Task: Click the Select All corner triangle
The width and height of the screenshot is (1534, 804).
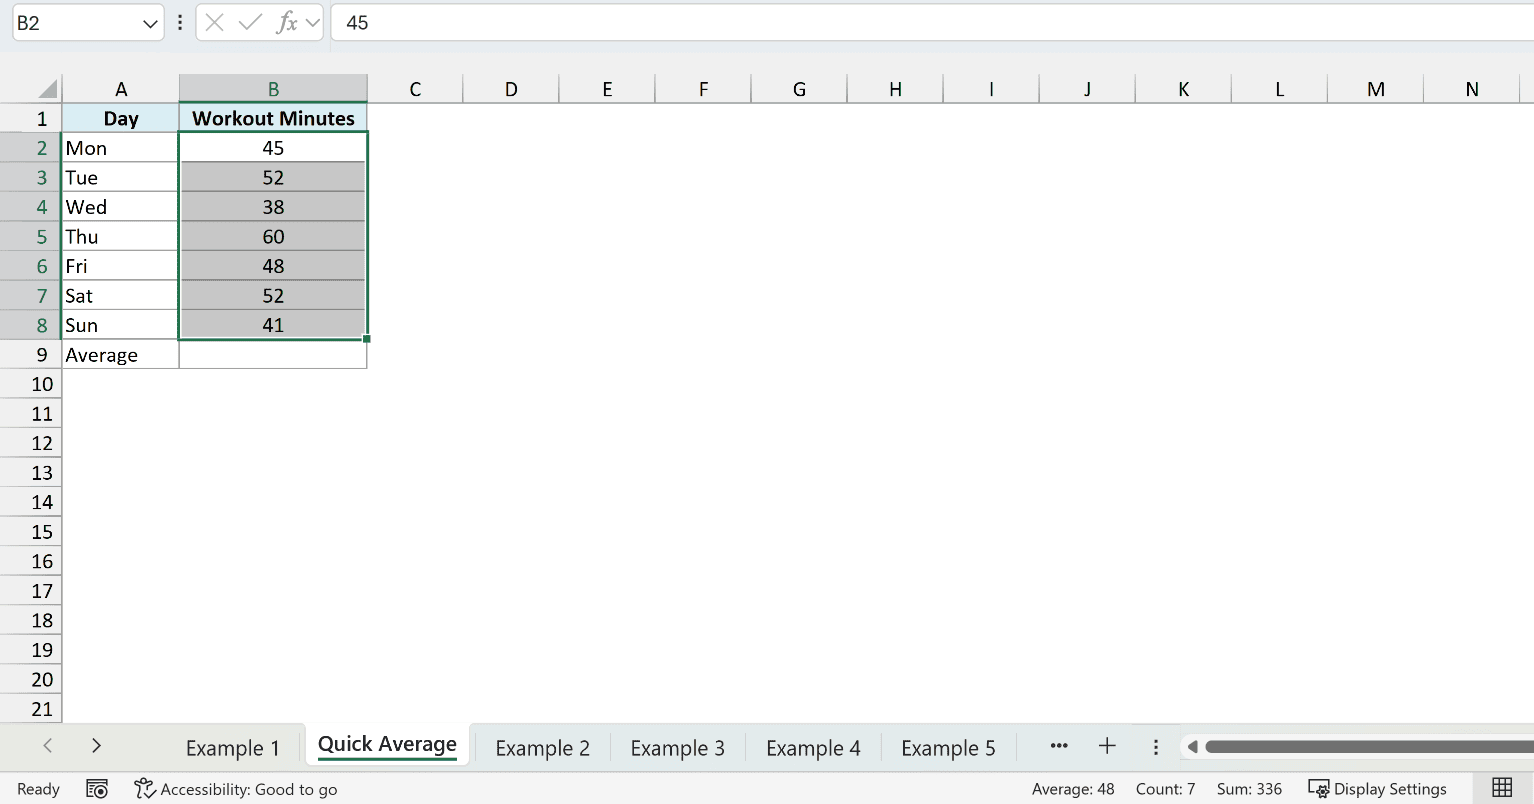Action: click(47, 89)
